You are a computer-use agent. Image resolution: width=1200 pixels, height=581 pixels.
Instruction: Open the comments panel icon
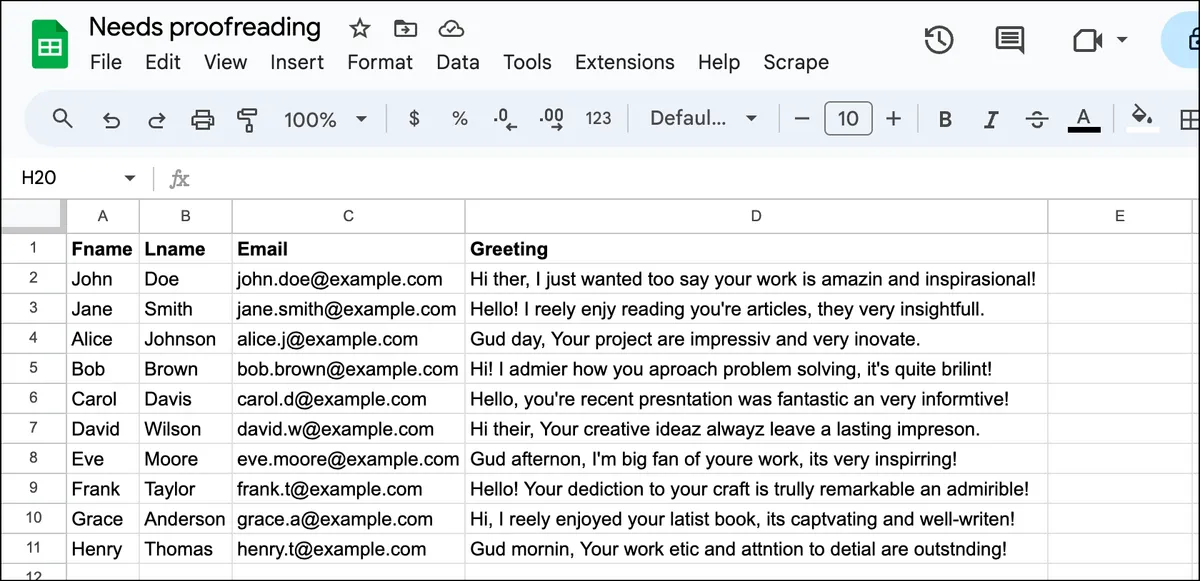[1010, 41]
